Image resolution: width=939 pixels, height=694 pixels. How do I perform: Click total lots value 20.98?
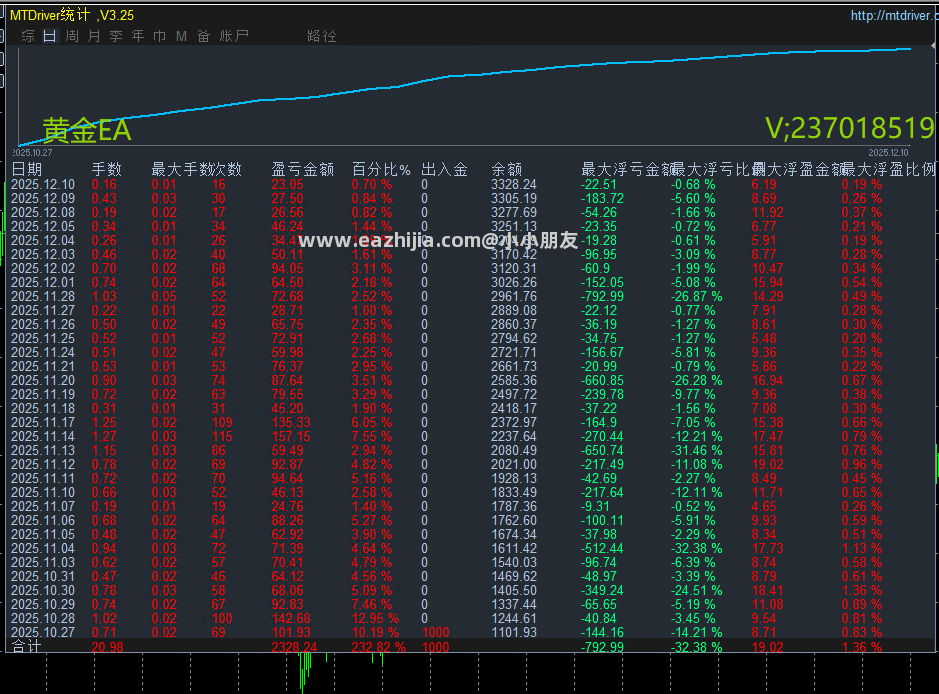[x=107, y=647]
